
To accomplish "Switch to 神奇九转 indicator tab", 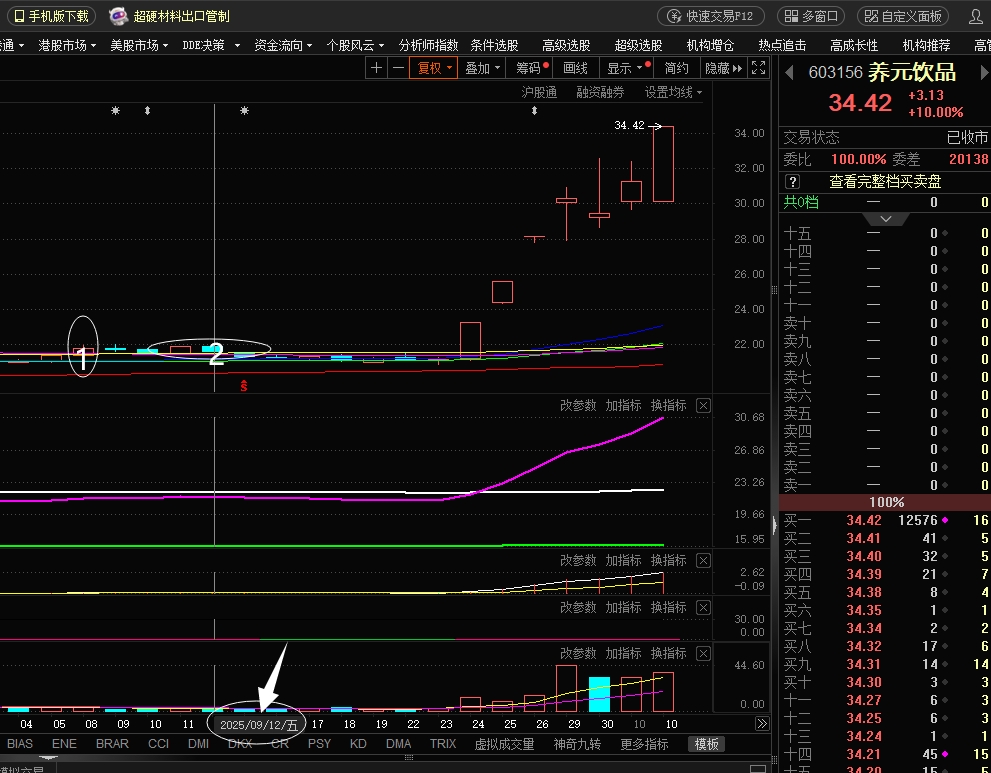I will tap(577, 744).
